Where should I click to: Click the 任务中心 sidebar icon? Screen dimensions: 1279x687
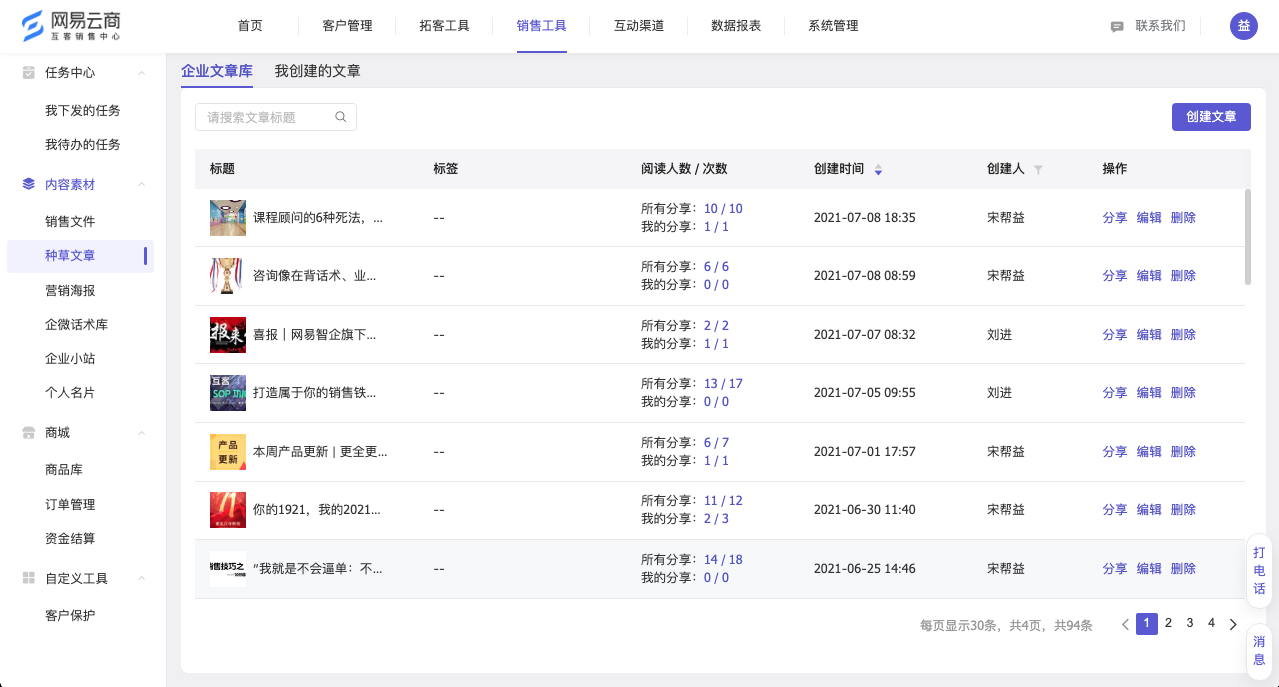pyautogui.click(x=28, y=73)
